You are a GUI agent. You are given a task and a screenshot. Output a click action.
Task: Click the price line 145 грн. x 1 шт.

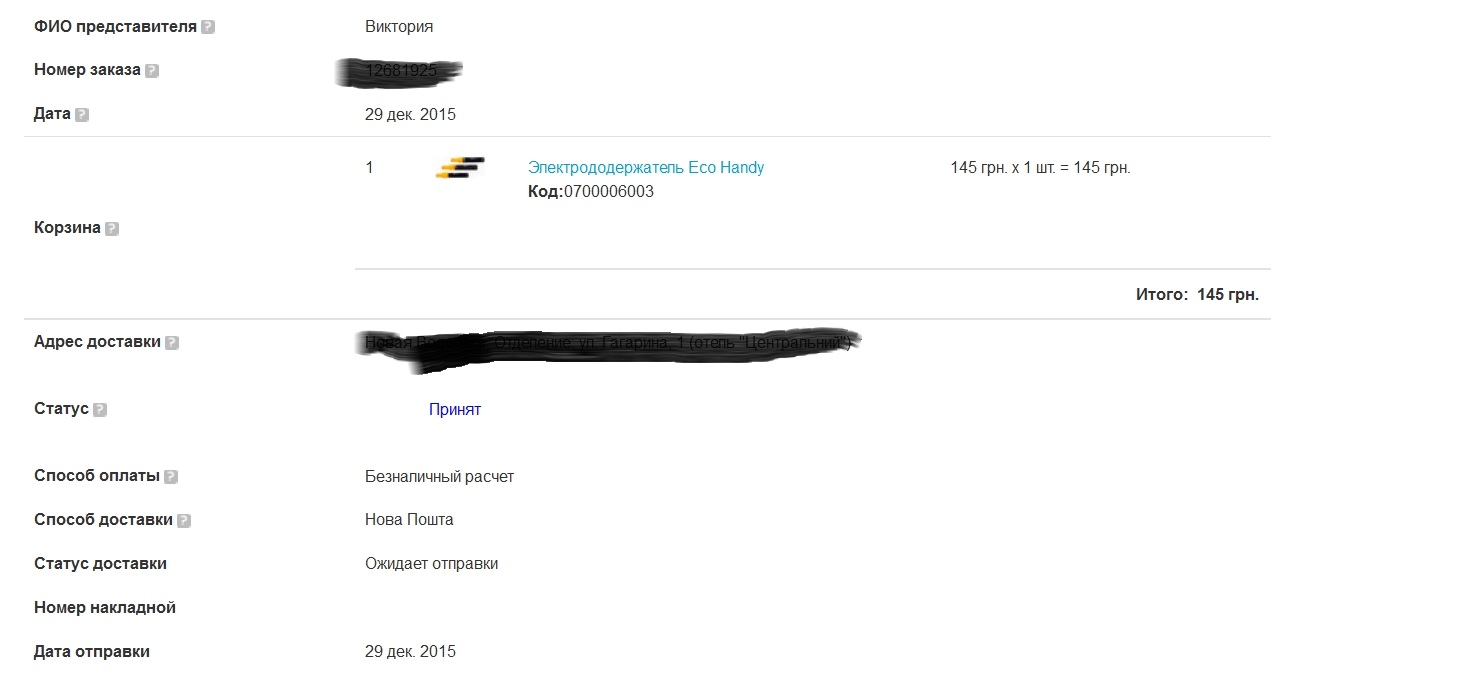coord(1040,168)
